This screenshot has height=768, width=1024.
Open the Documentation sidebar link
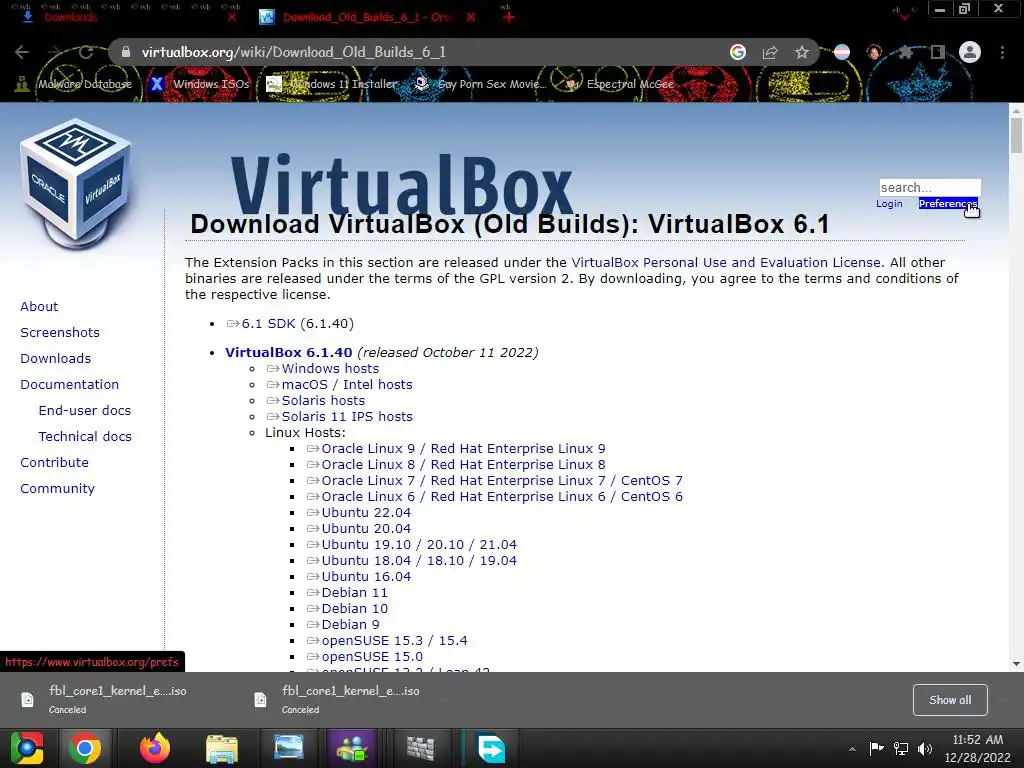69,385
